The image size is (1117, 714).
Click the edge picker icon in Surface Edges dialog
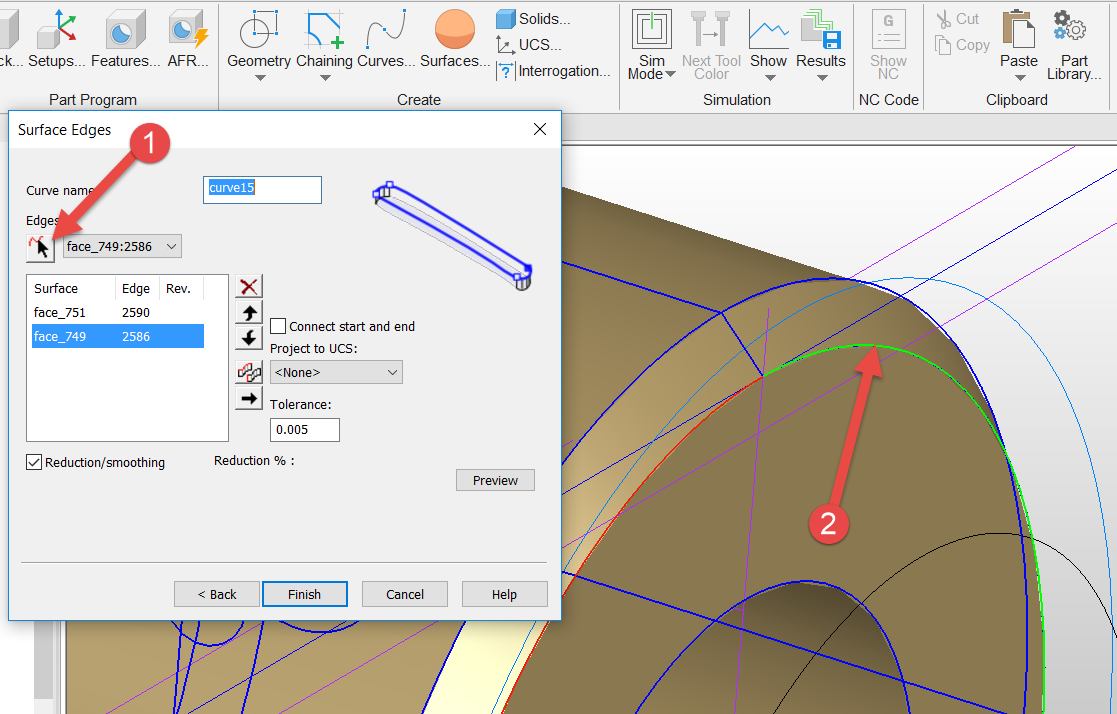(x=40, y=246)
